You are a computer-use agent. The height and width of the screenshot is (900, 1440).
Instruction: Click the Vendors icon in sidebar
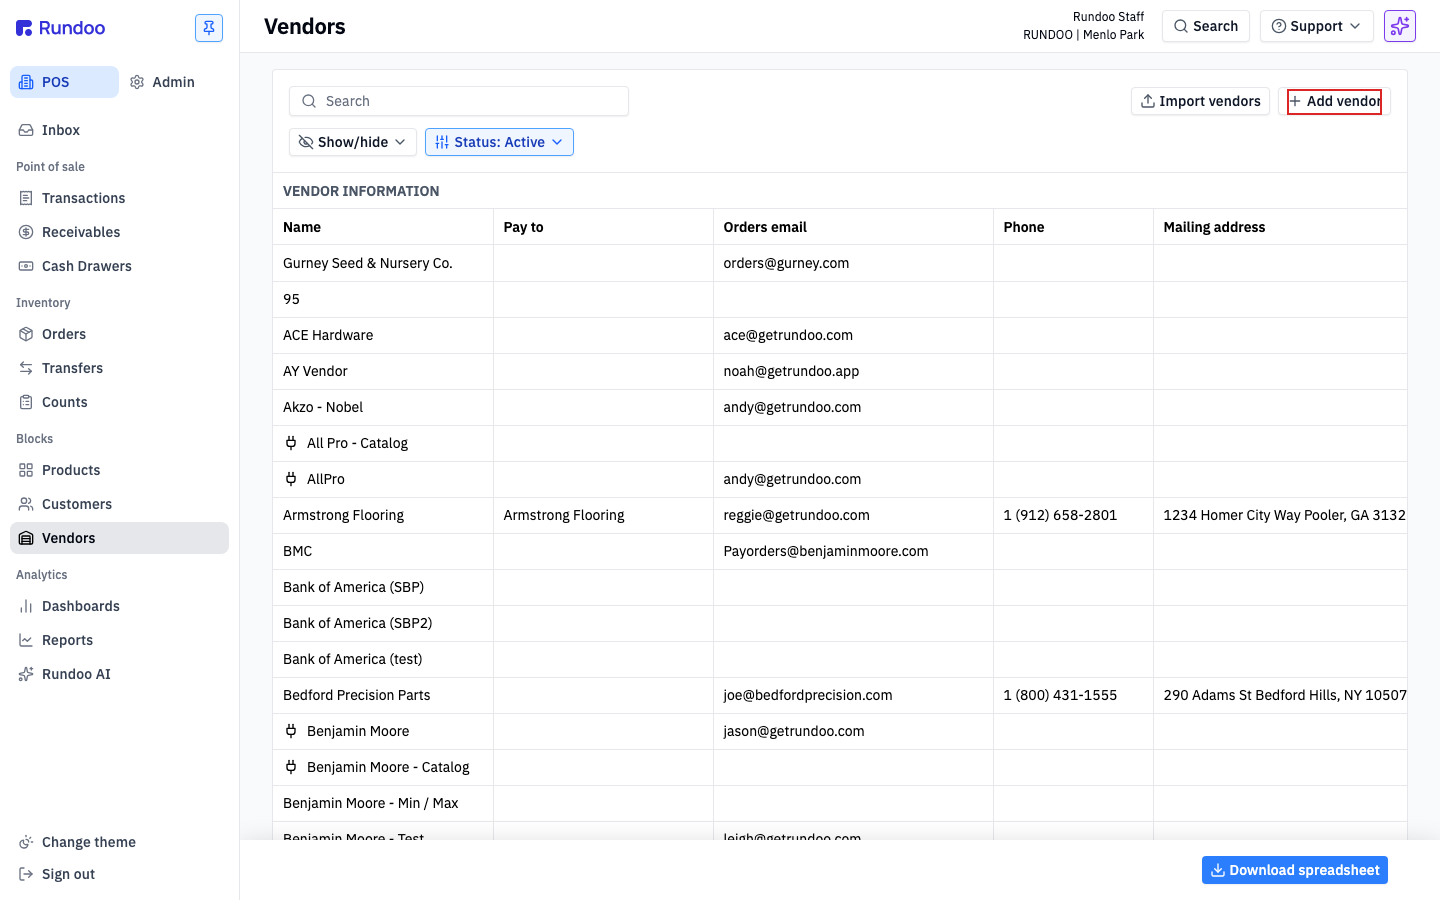(26, 538)
